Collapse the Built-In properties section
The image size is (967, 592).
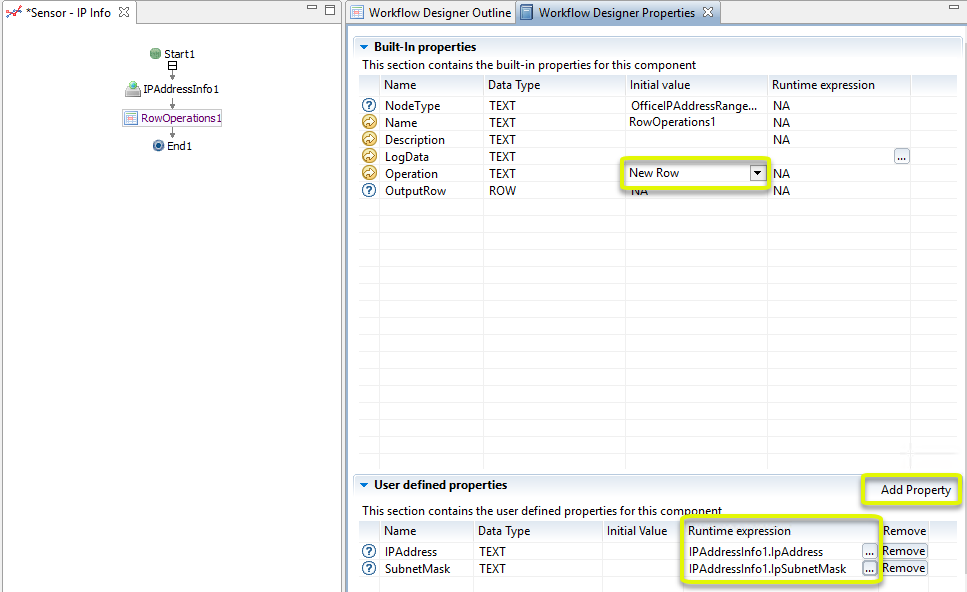[364, 47]
